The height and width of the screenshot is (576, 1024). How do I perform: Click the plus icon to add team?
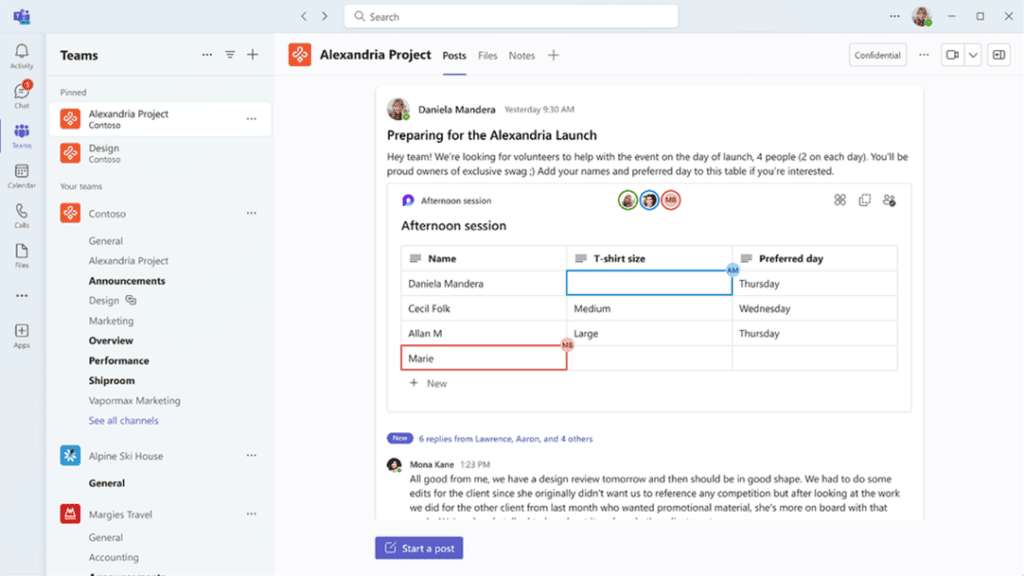click(x=253, y=55)
